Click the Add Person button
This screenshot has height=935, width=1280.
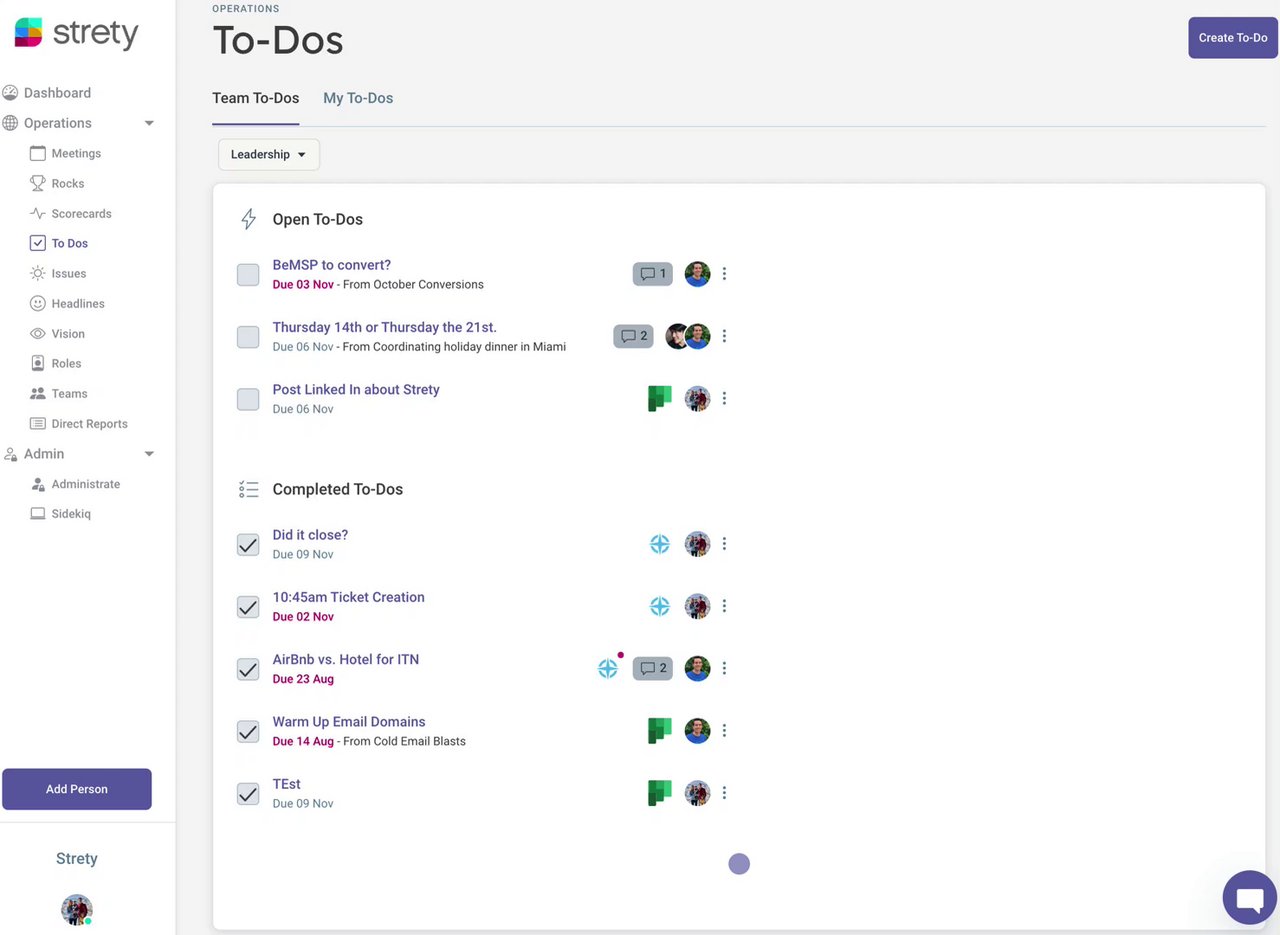[77, 789]
